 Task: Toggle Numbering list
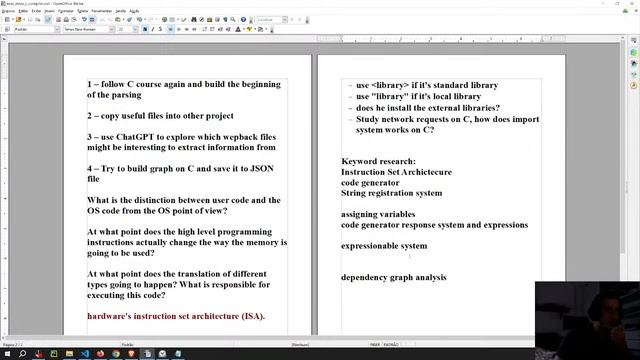204,29
